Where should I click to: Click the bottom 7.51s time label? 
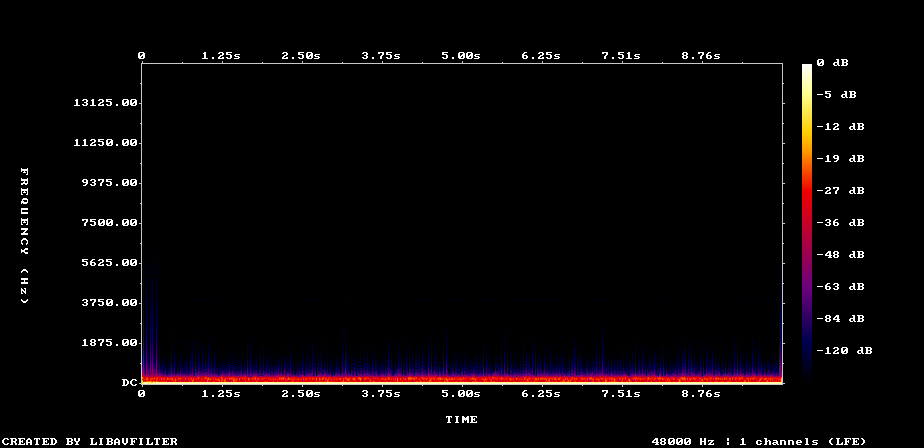tap(621, 394)
